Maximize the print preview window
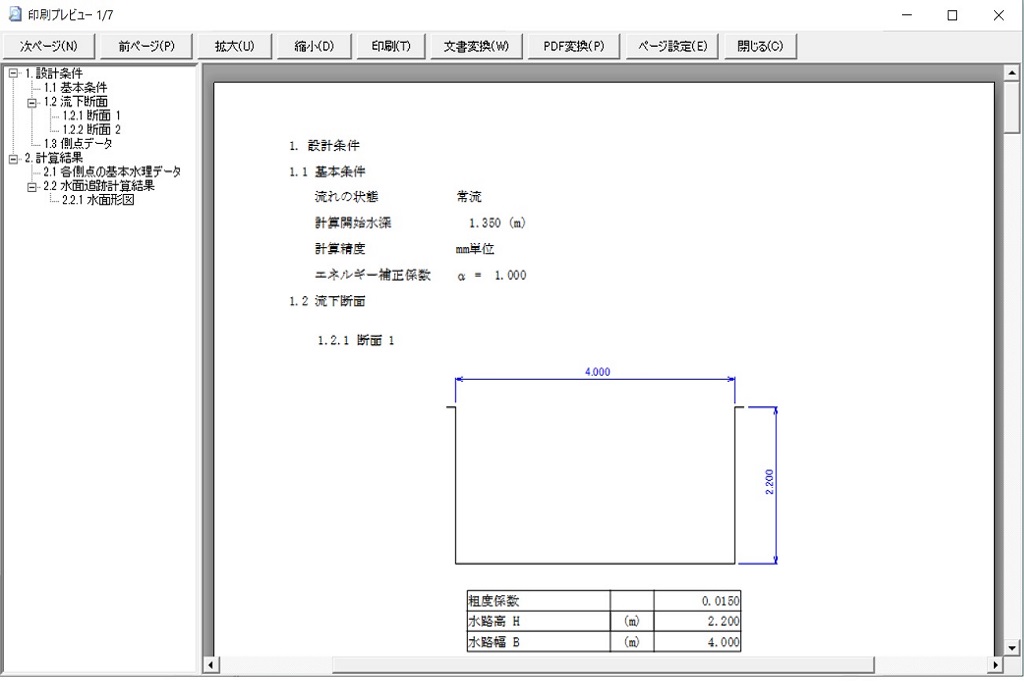The height and width of the screenshot is (682, 1024). click(952, 15)
